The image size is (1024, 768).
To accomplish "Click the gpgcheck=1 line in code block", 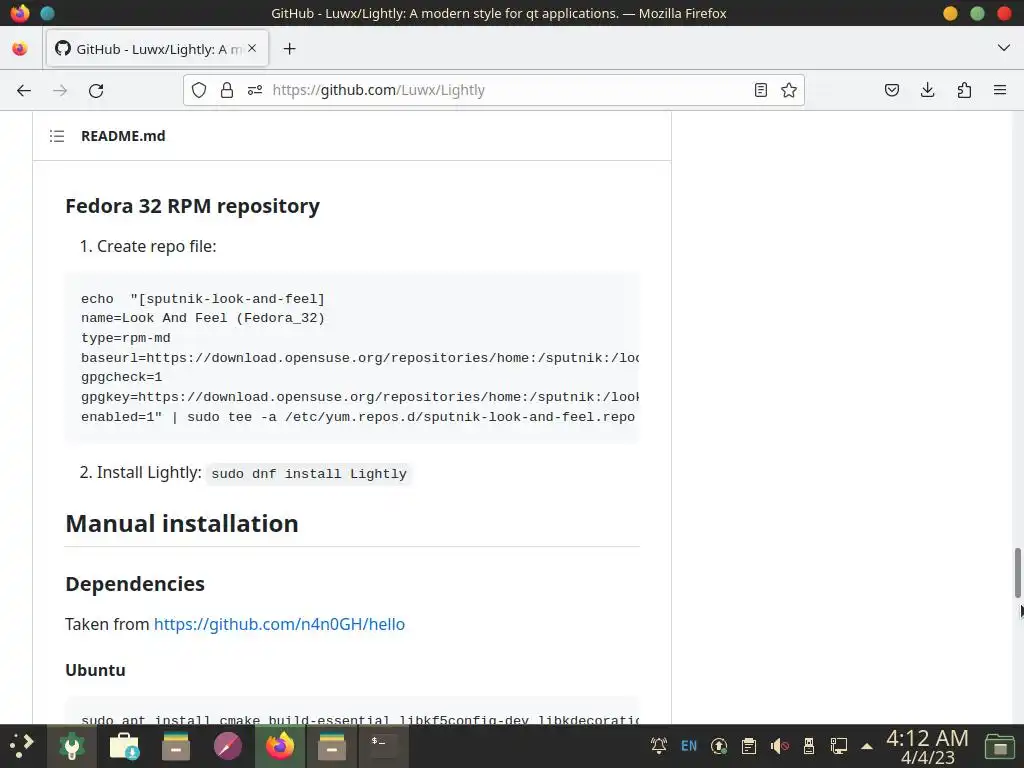I will (x=121, y=377).
